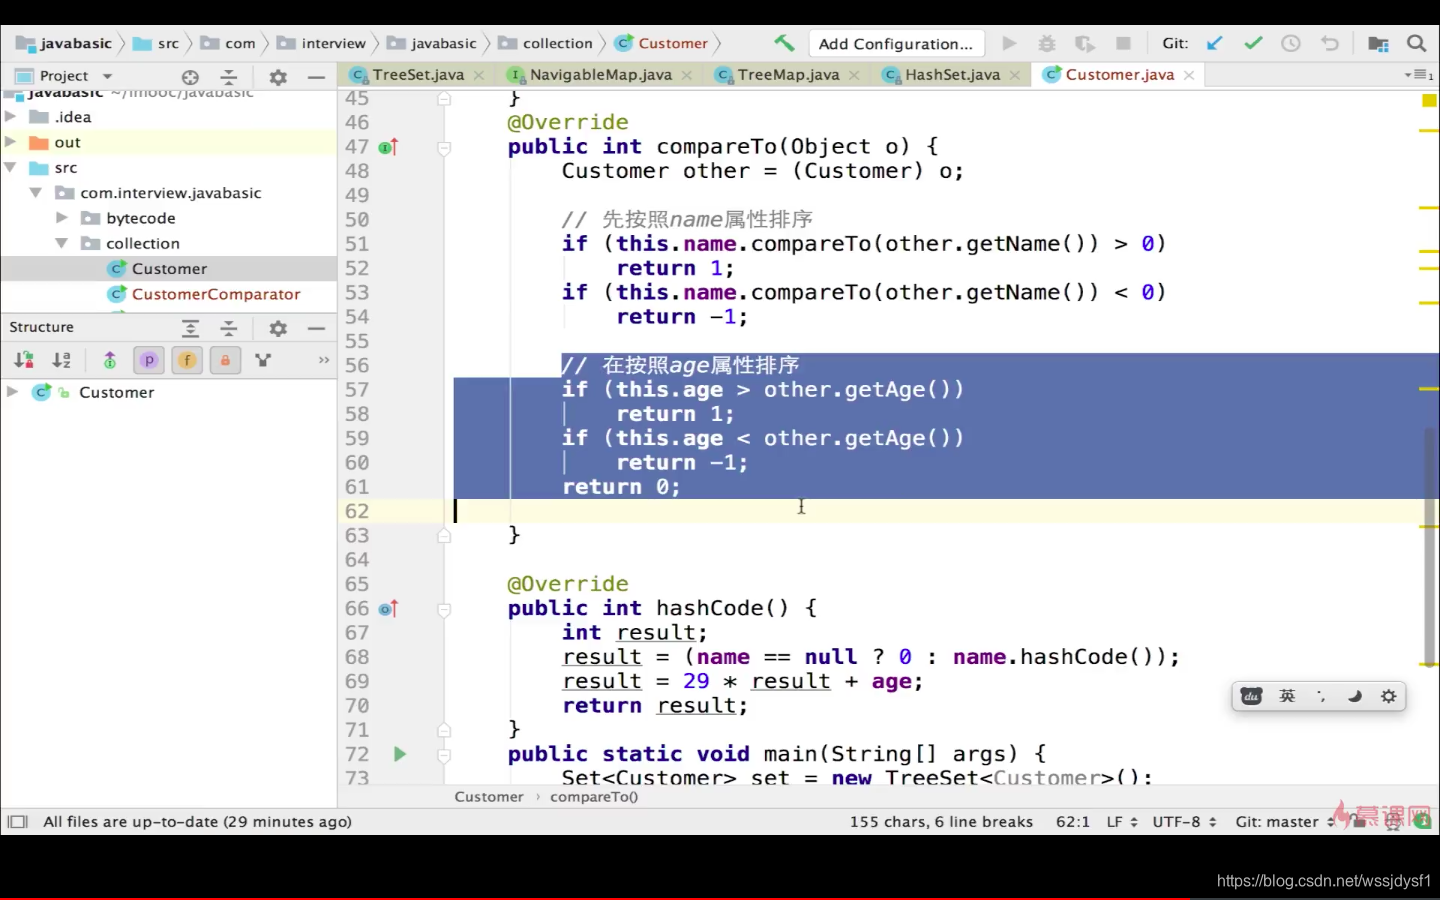1440x900 pixels.
Task: Click the Debug bug icon
Action: [x=1046, y=43]
